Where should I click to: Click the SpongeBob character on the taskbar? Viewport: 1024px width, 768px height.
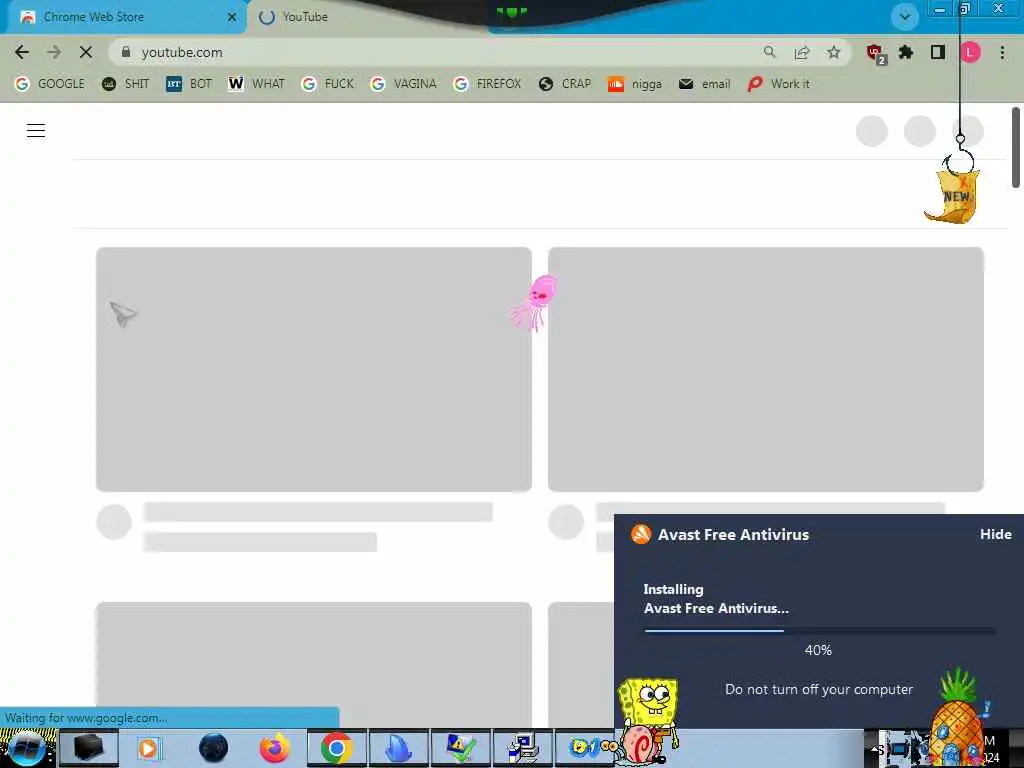tap(650, 702)
